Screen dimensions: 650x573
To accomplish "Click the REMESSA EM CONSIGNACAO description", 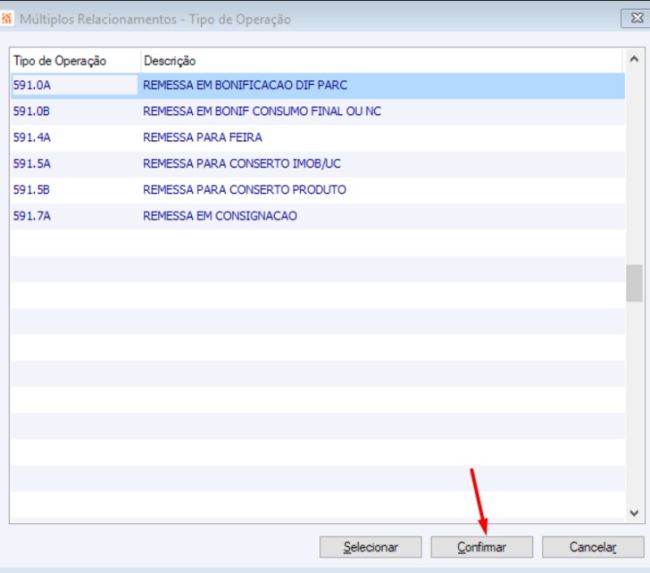I will [x=220, y=216].
